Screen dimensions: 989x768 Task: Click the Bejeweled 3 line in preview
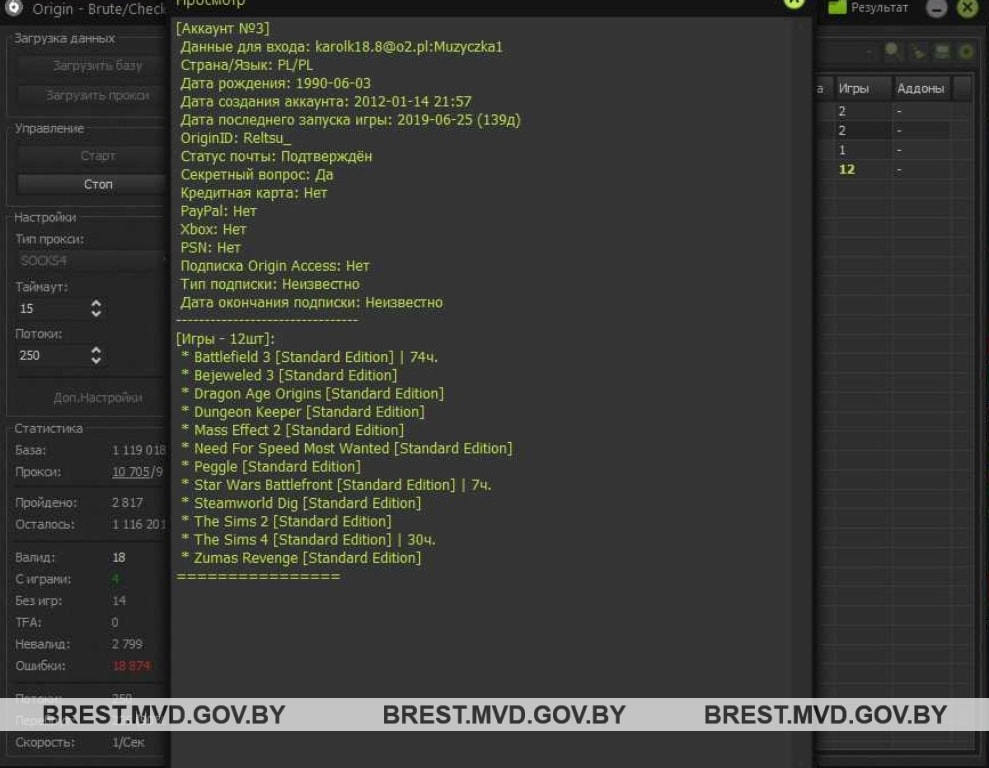[289, 376]
